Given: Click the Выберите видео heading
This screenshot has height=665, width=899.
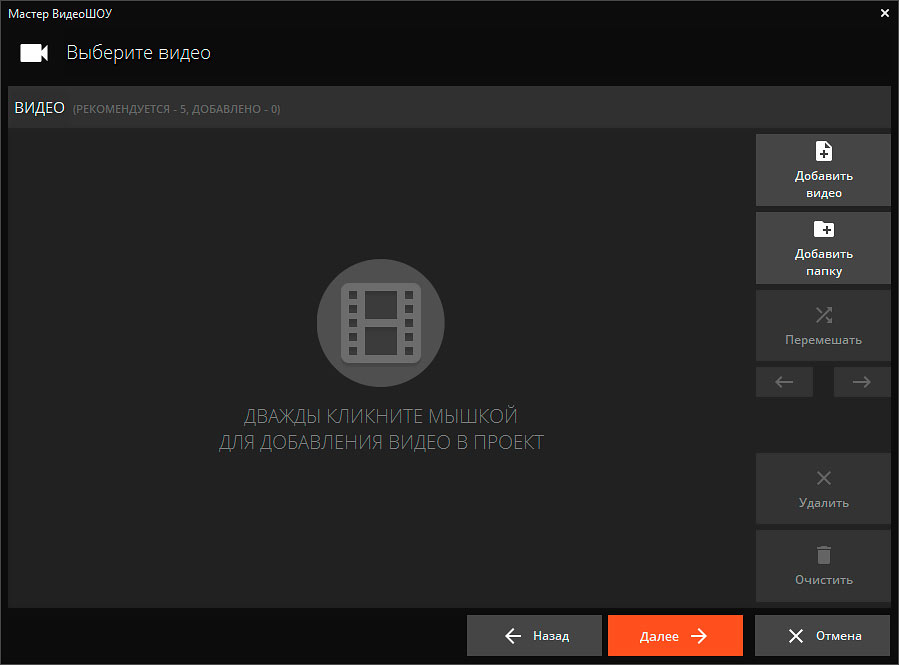Looking at the screenshot, I should click(x=138, y=53).
